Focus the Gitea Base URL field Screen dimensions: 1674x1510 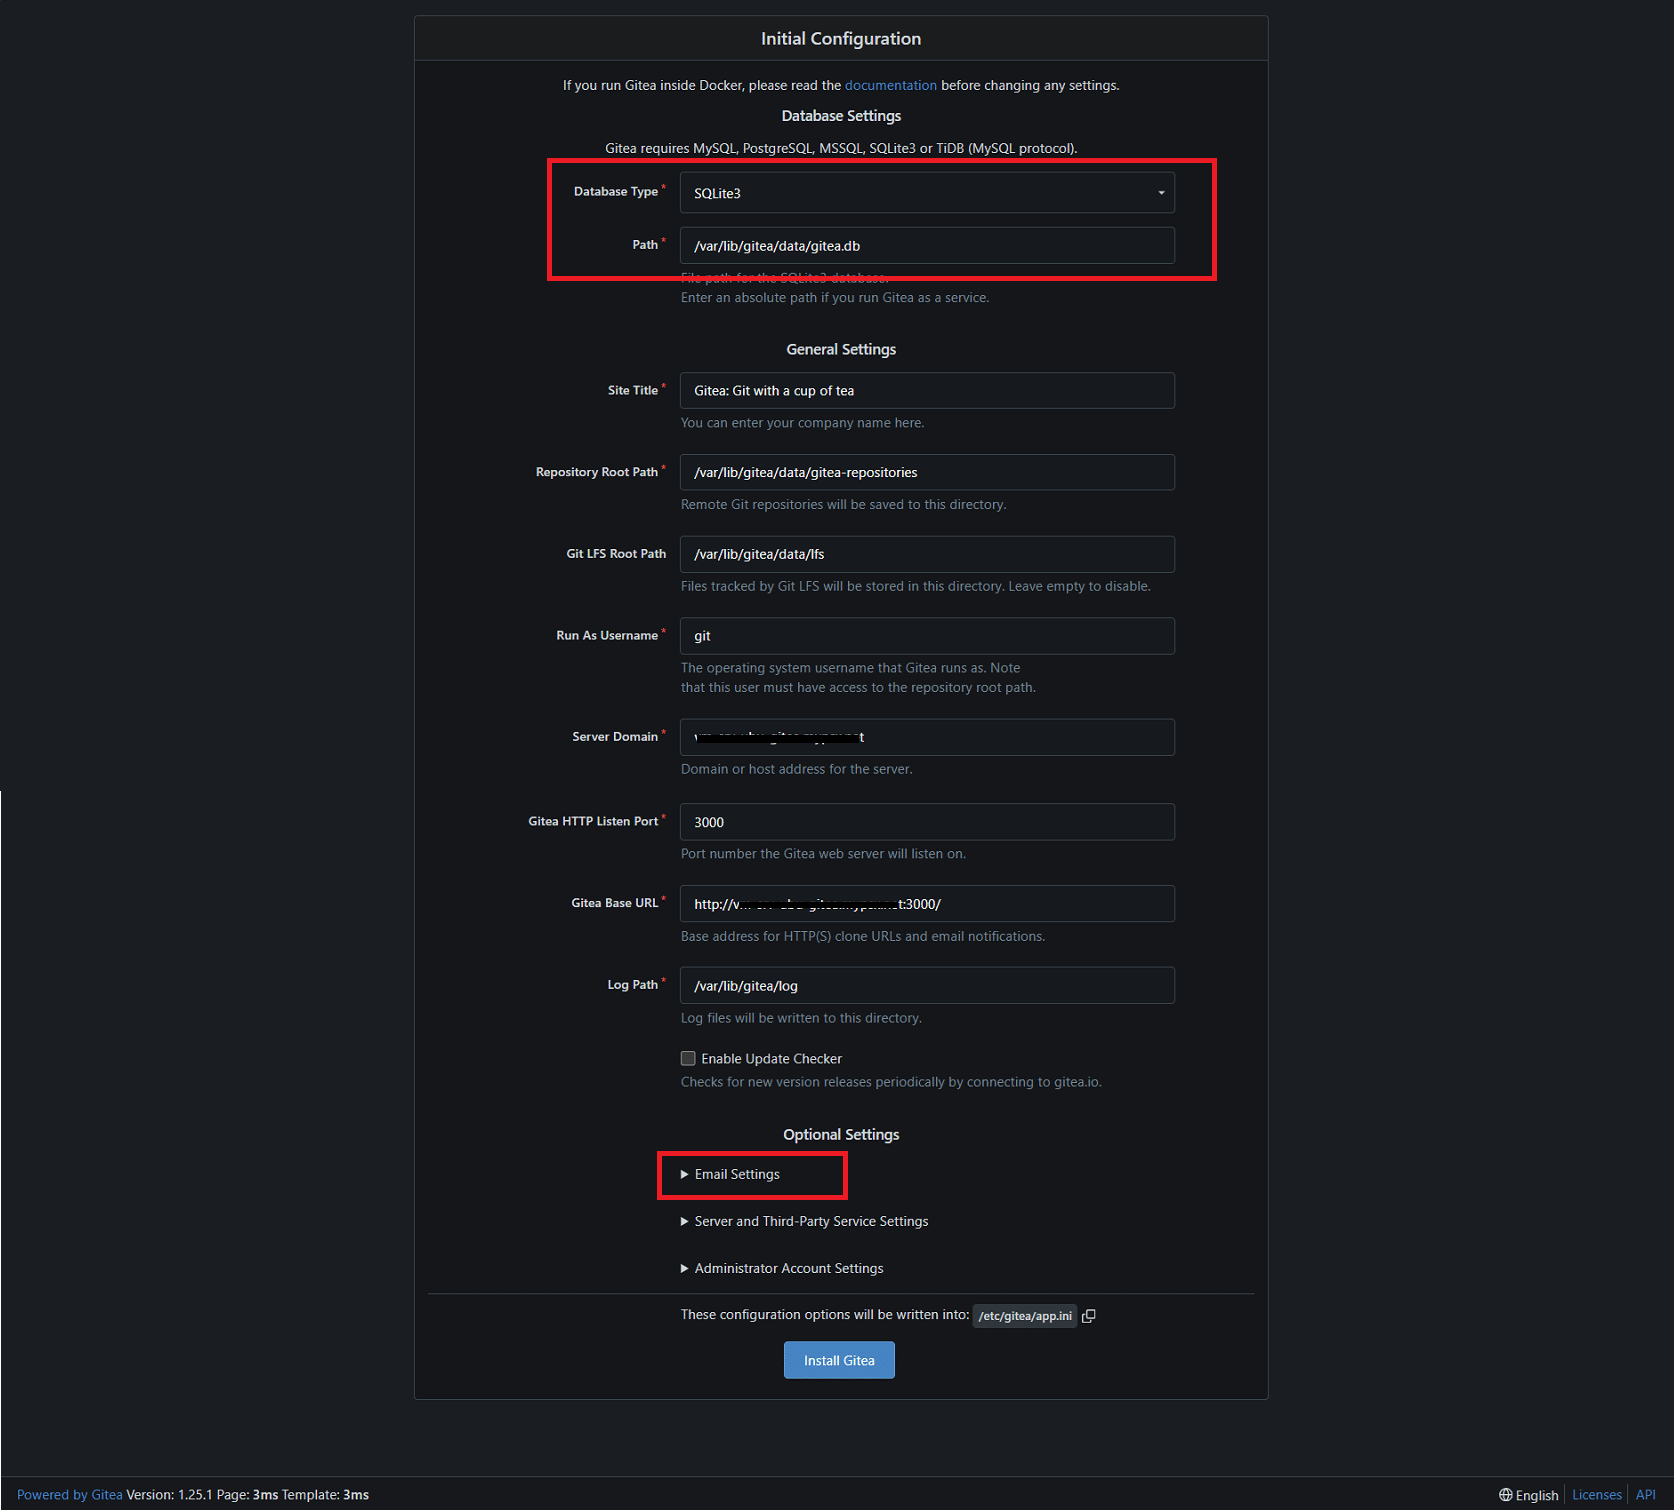click(x=1050, y=904)
